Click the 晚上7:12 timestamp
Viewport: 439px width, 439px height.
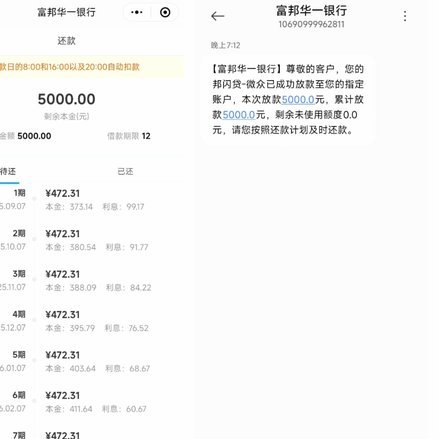225,45
